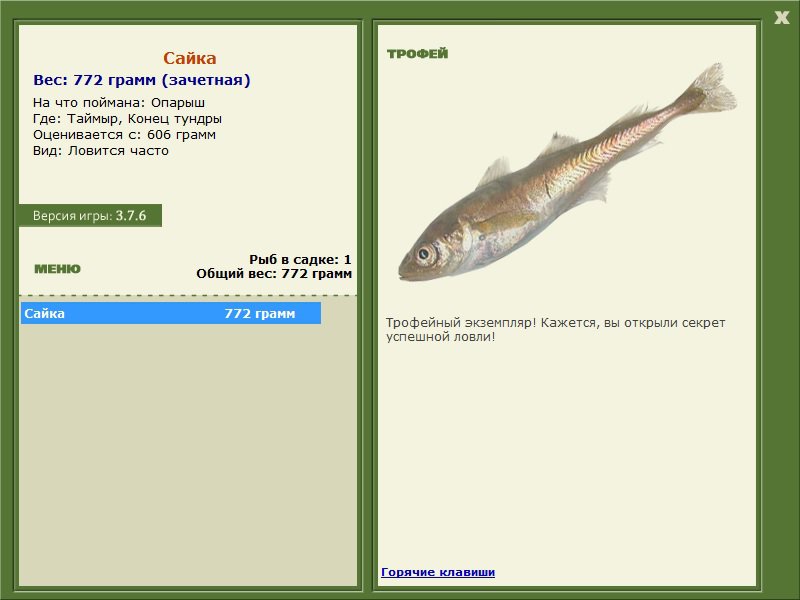Click the Оценивается с: 606 грамм line
The image size is (800, 600).
(124, 134)
